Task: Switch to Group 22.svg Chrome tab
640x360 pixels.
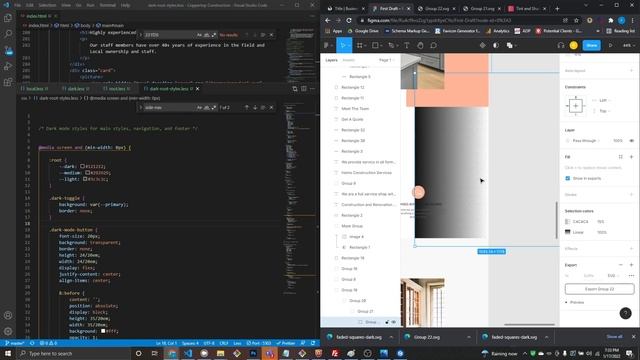Action: coord(436,9)
